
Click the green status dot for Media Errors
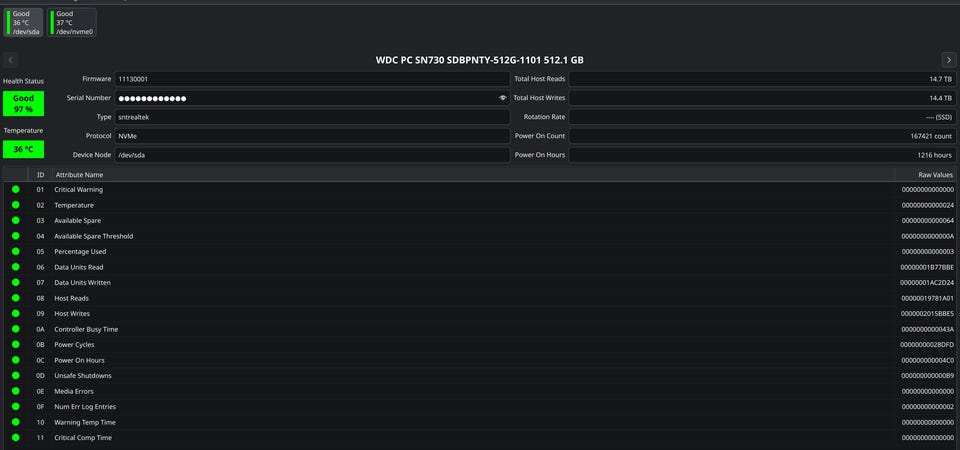click(x=15, y=391)
